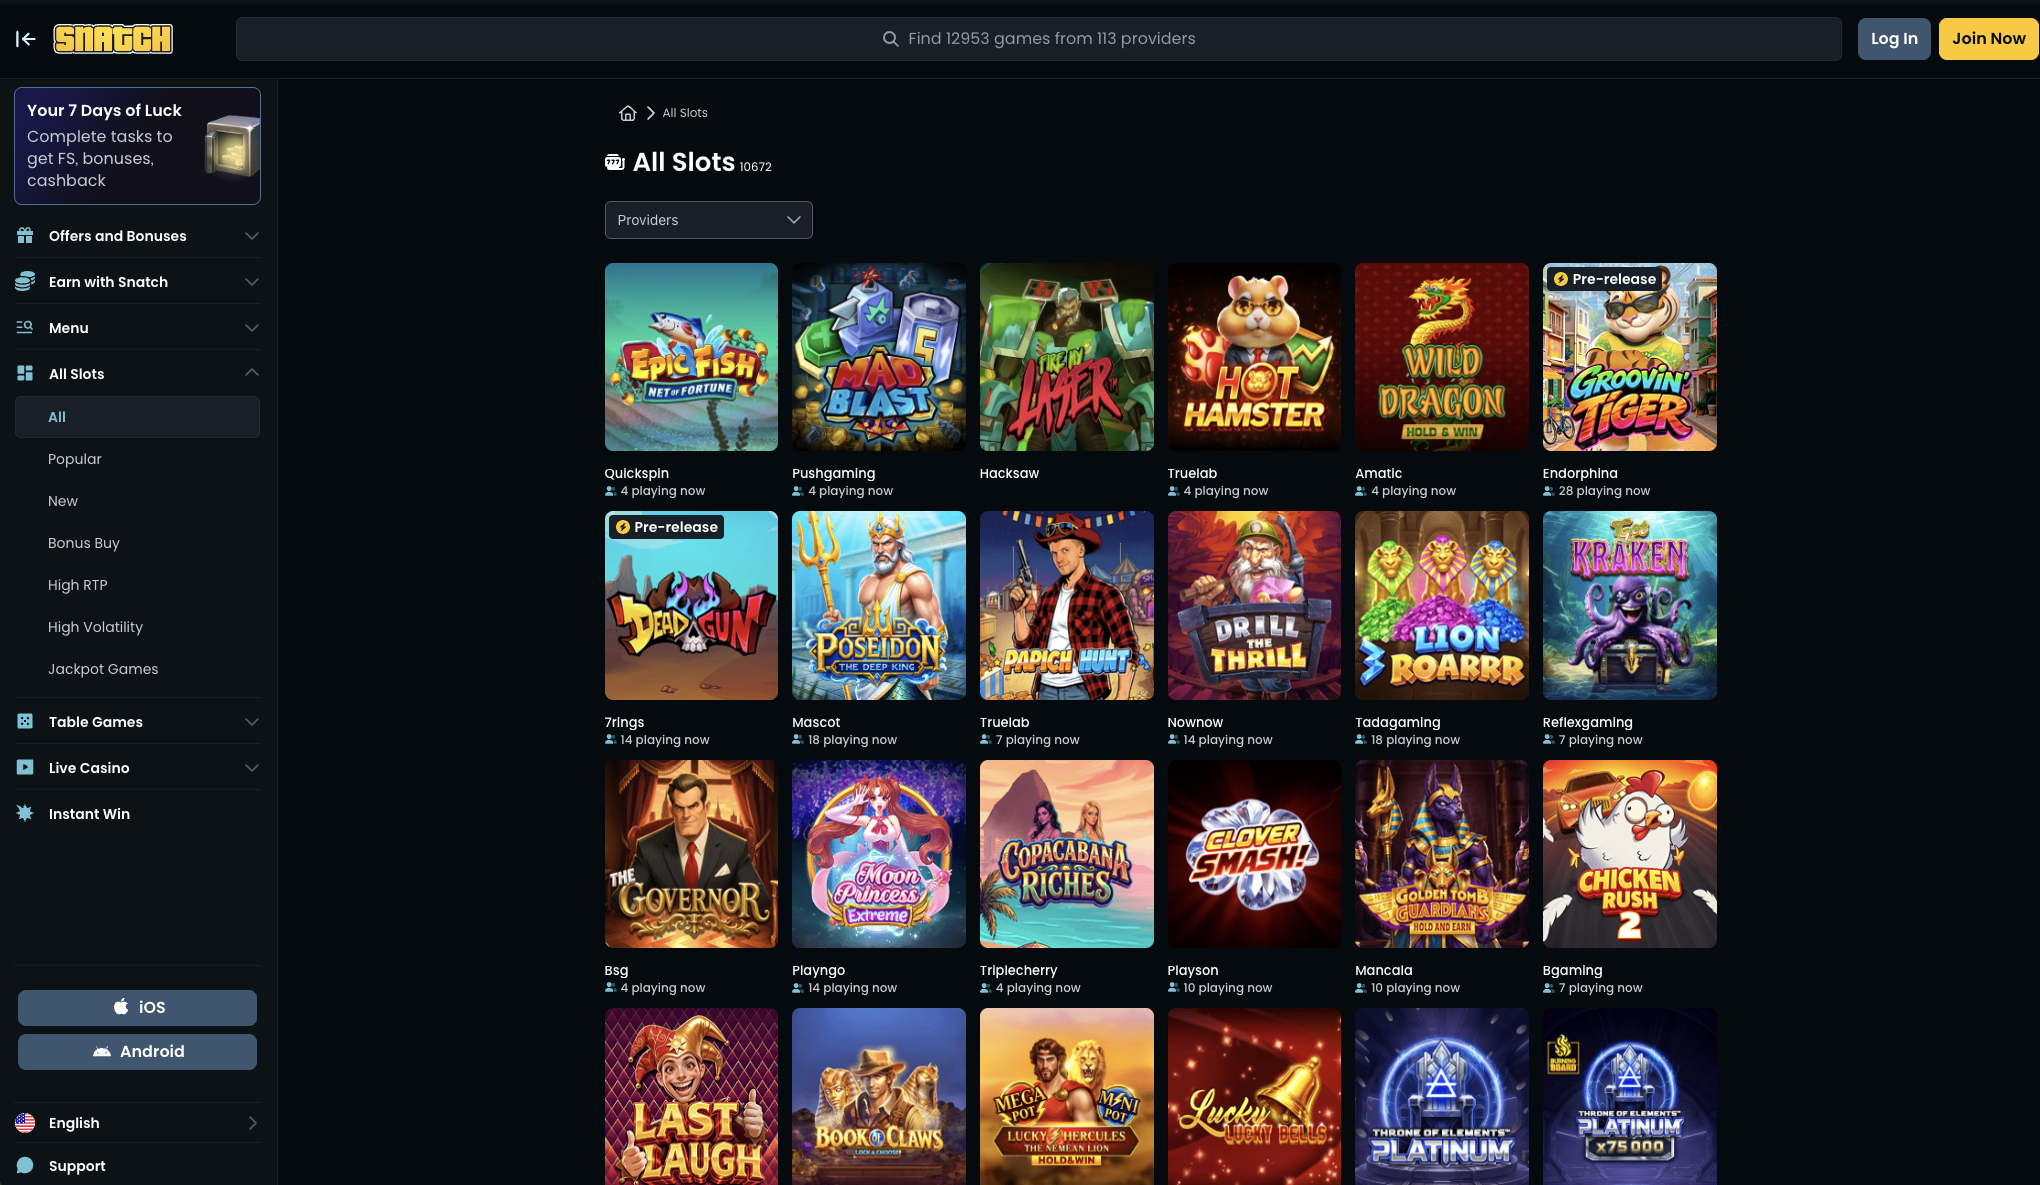
Task: Open the Lucky Hercules game thumbnail
Action: point(1066,1097)
